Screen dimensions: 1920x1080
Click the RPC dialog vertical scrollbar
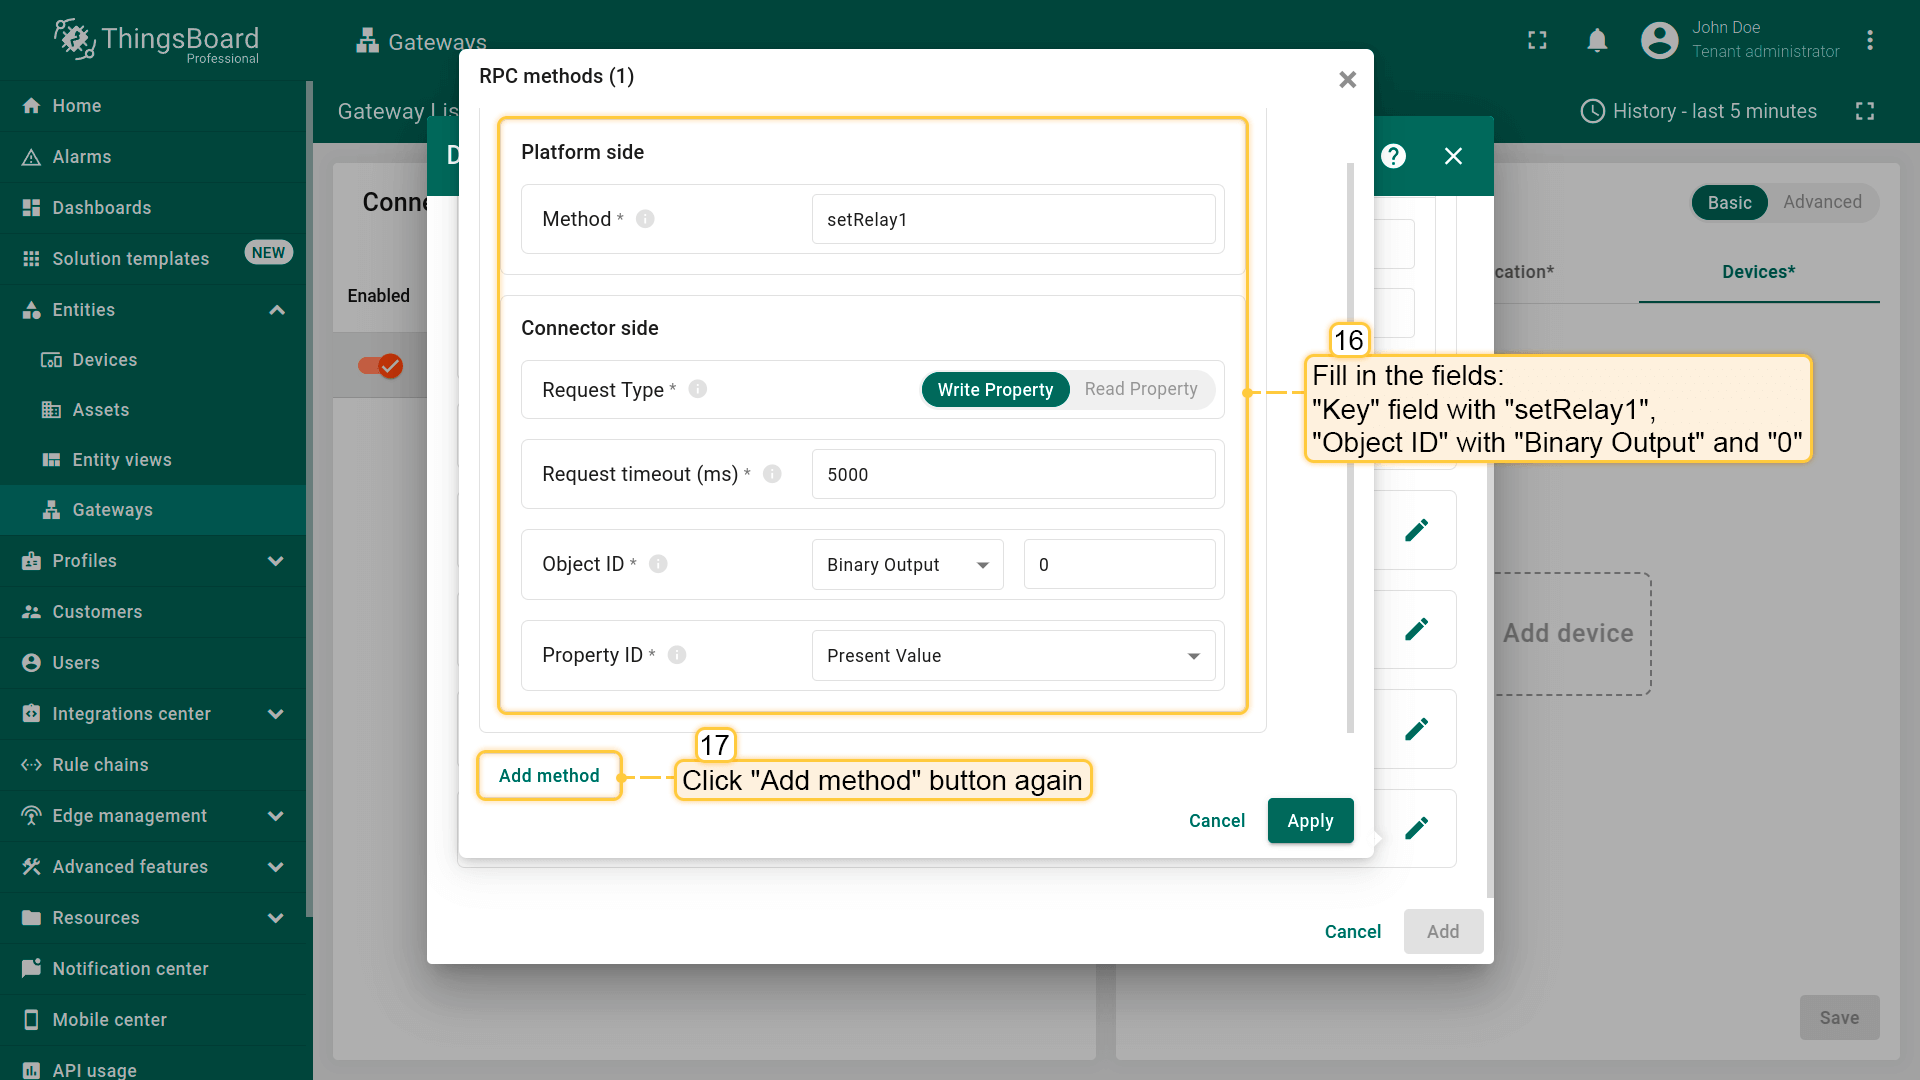(1350, 450)
